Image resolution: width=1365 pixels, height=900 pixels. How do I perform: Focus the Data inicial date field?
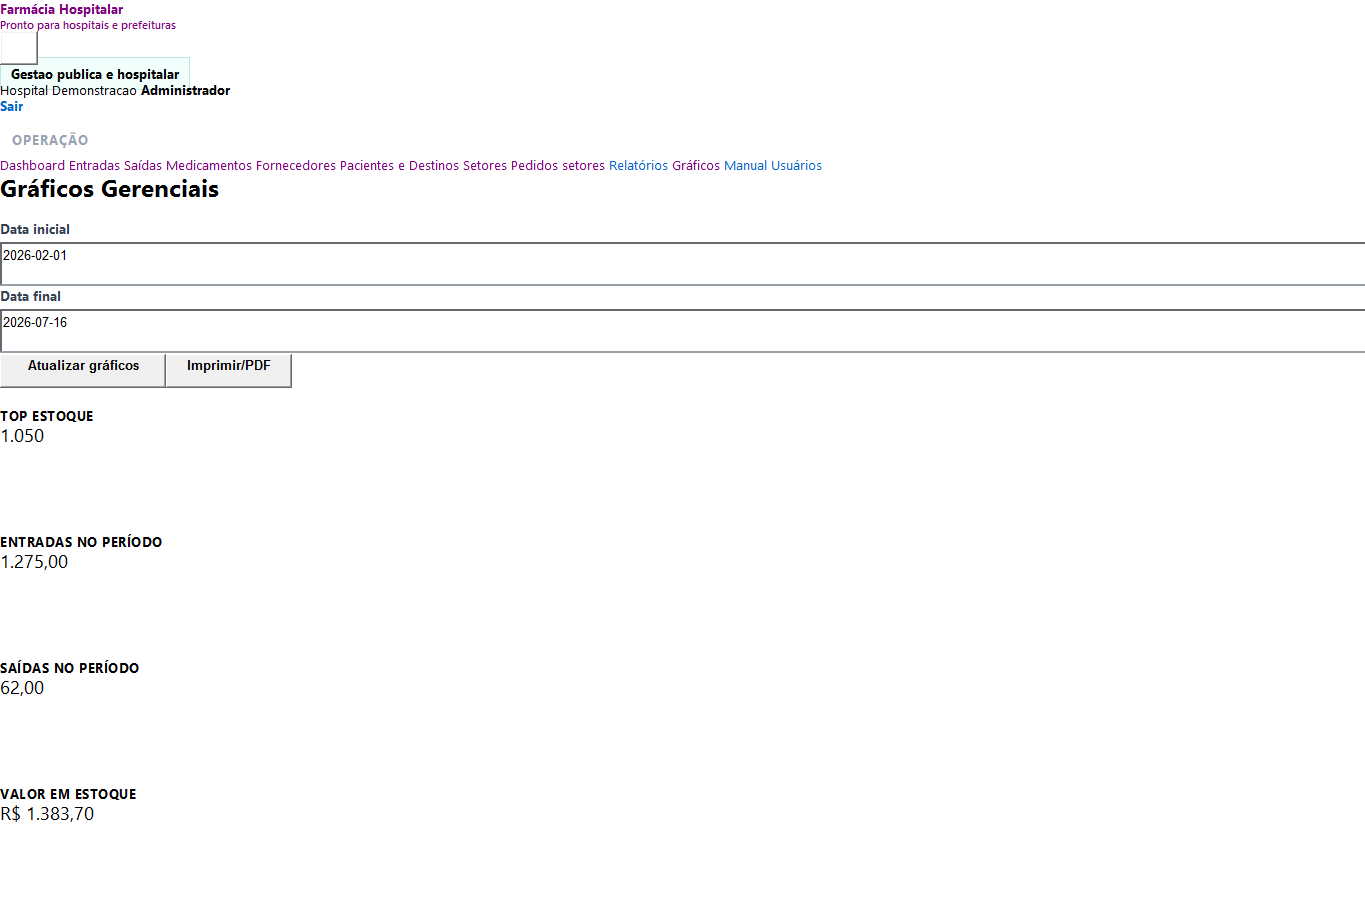[682, 264]
